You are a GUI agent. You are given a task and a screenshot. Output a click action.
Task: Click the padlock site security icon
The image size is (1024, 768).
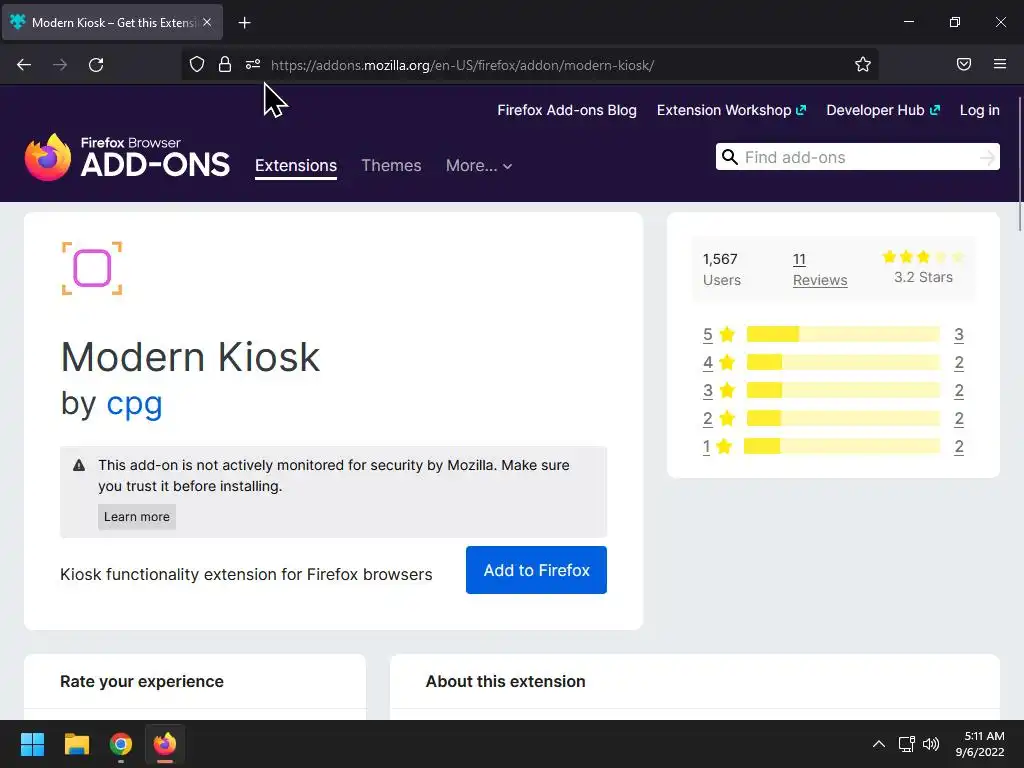pos(225,64)
